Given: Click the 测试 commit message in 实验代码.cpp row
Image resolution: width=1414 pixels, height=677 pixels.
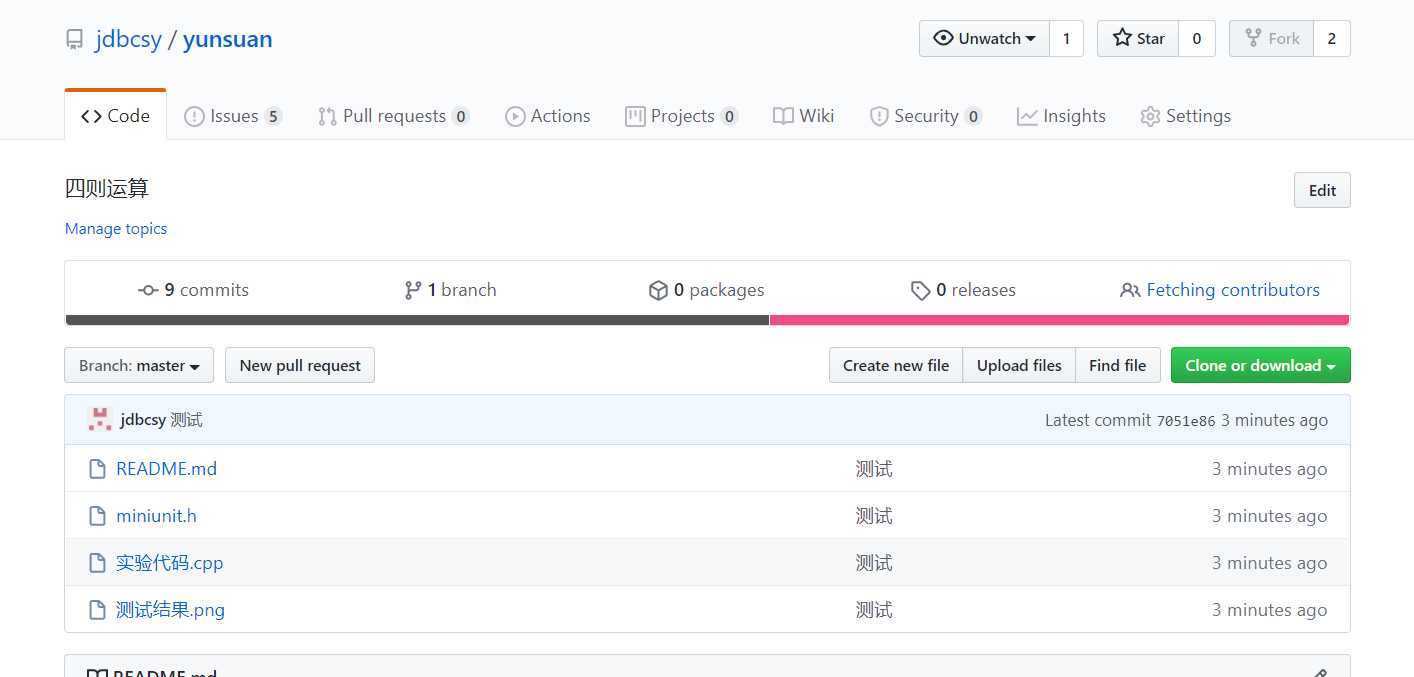Looking at the screenshot, I should tap(874, 563).
